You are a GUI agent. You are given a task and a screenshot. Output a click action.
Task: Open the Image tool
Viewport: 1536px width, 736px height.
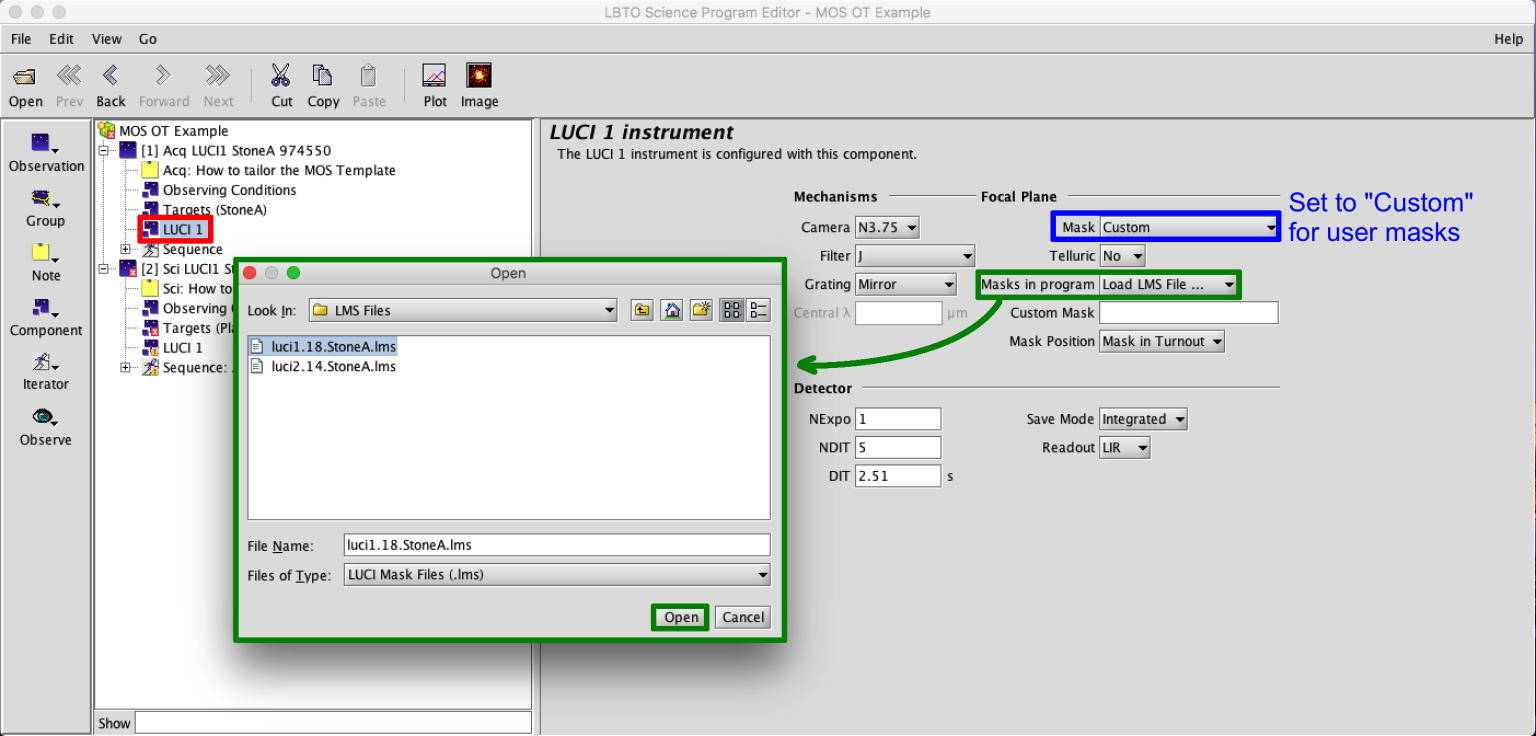point(479,76)
